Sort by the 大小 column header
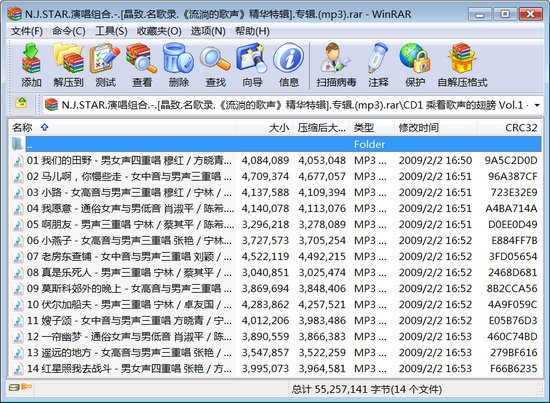Image resolution: width=550 pixels, height=403 pixels. click(264, 128)
